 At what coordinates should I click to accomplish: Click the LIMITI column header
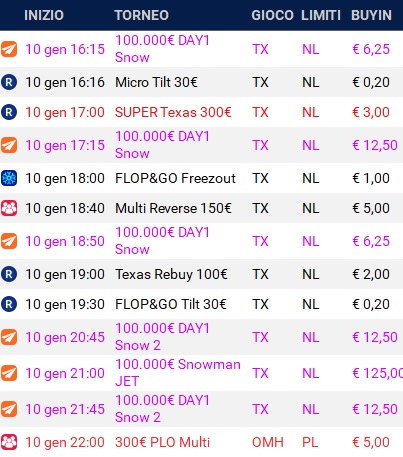(321, 15)
